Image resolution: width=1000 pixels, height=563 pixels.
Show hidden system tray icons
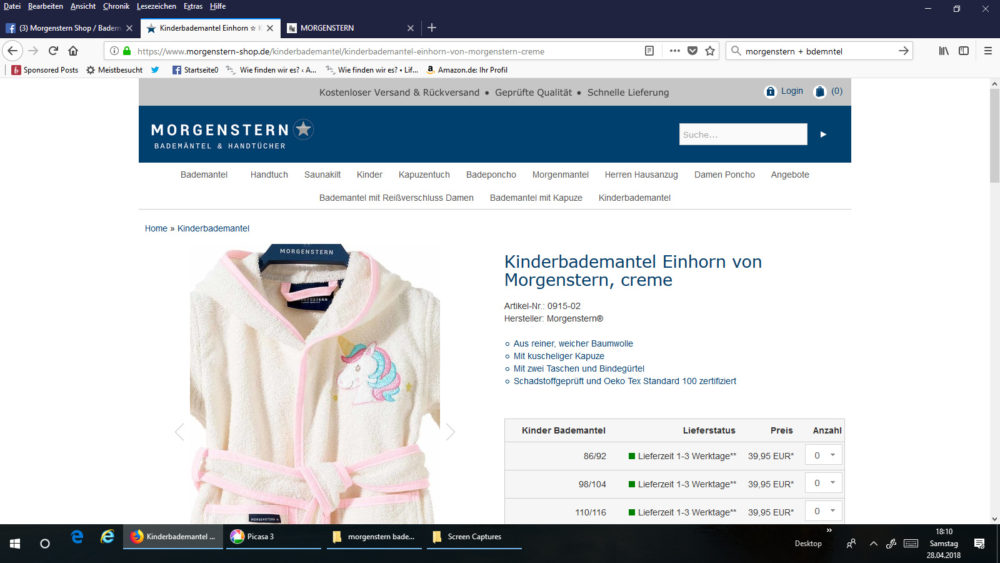pyautogui.click(x=874, y=544)
